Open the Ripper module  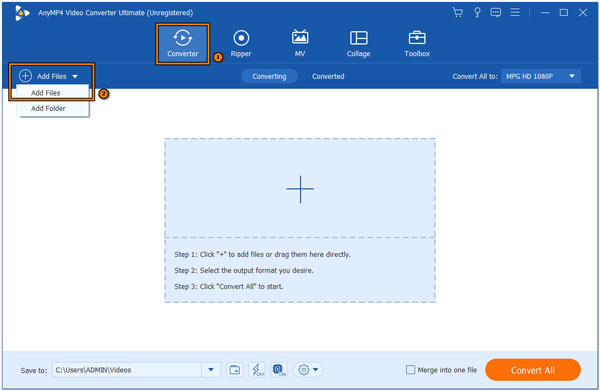pos(241,44)
